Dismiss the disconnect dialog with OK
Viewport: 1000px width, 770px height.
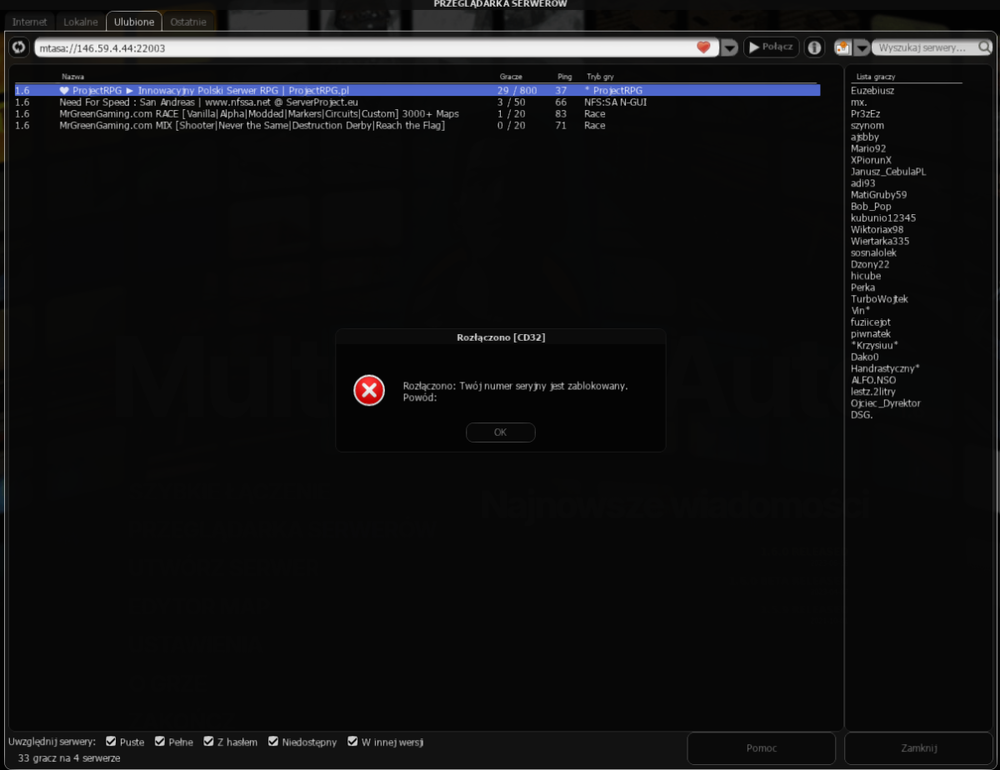coord(501,433)
